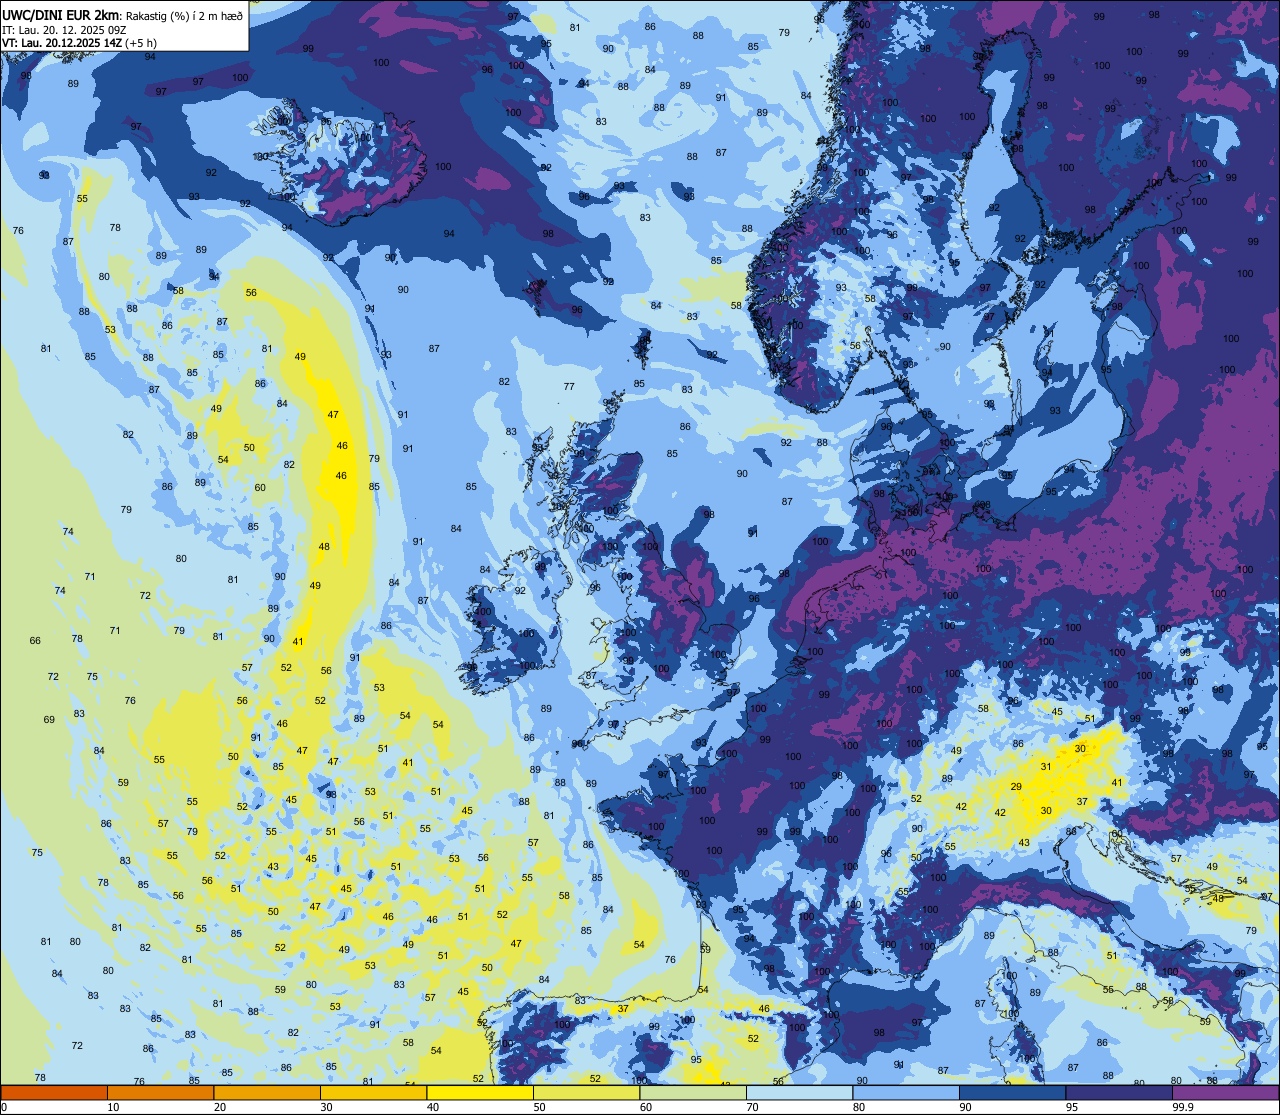This screenshot has width=1280, height=1115.
Task: Select the 'IT: Lau. 20. 12. 2025 09Z' line
Action: pos(64,29)
